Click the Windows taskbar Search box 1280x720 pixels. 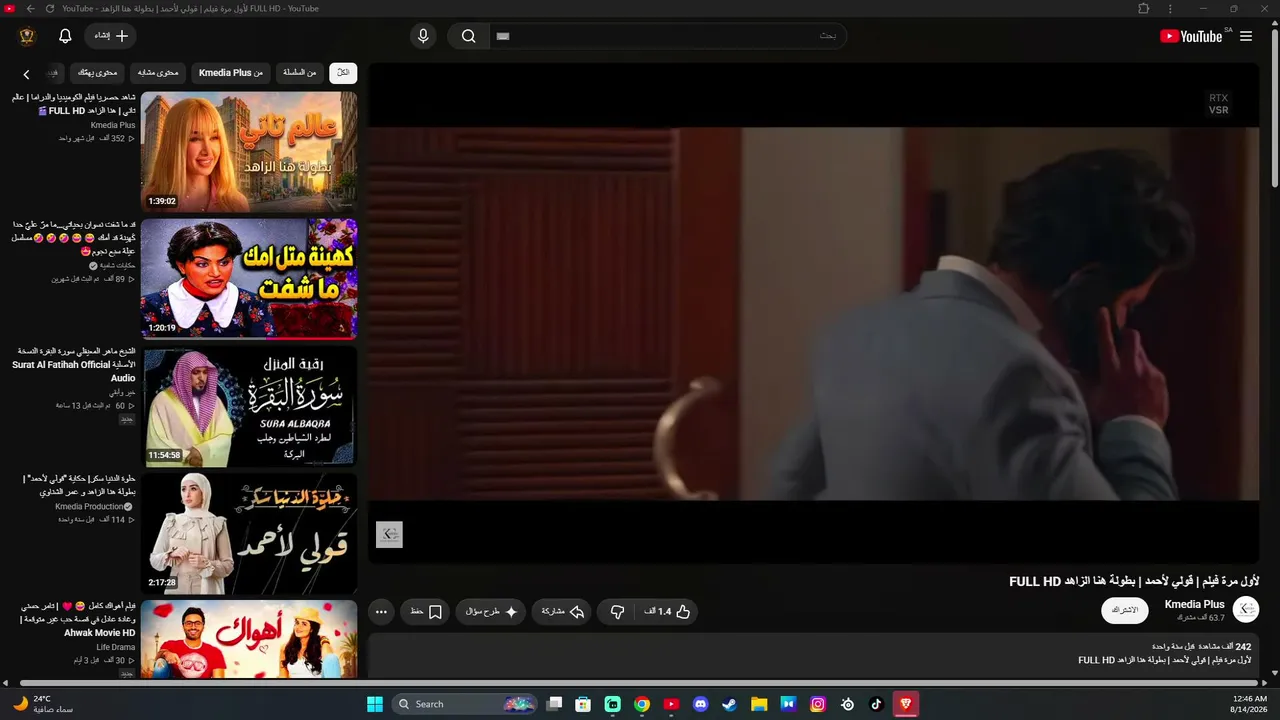pyautogui.click(x=465, y=704)
